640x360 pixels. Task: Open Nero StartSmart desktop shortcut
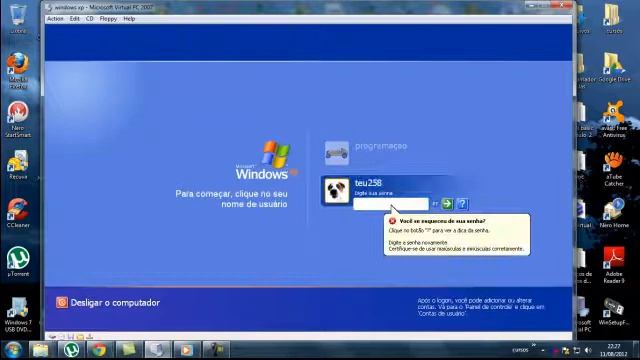18,119
